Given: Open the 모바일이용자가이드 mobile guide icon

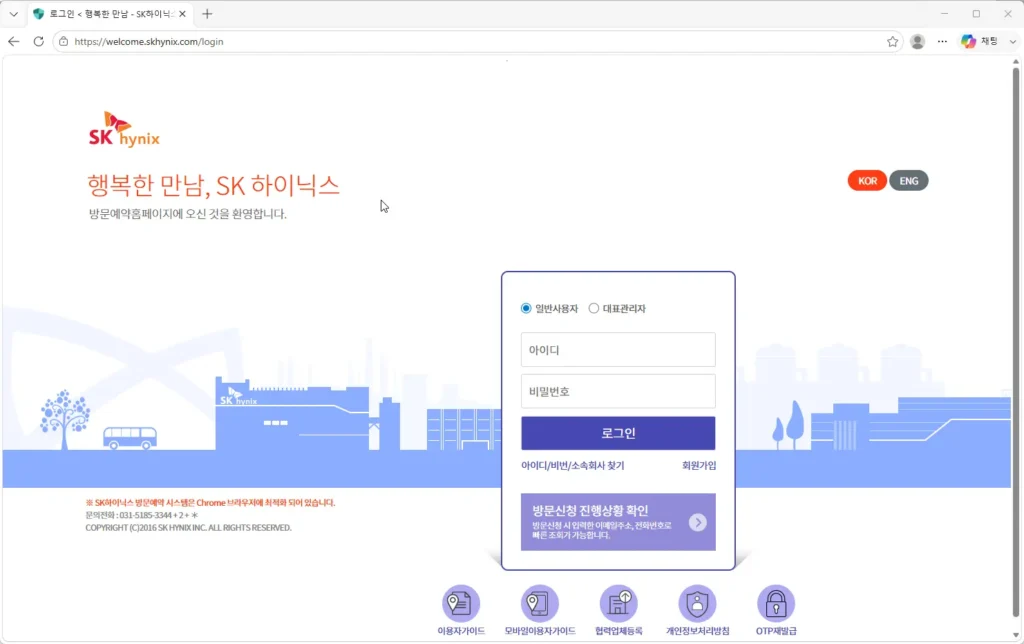Looking at the screenshot, I should (539, 604).
